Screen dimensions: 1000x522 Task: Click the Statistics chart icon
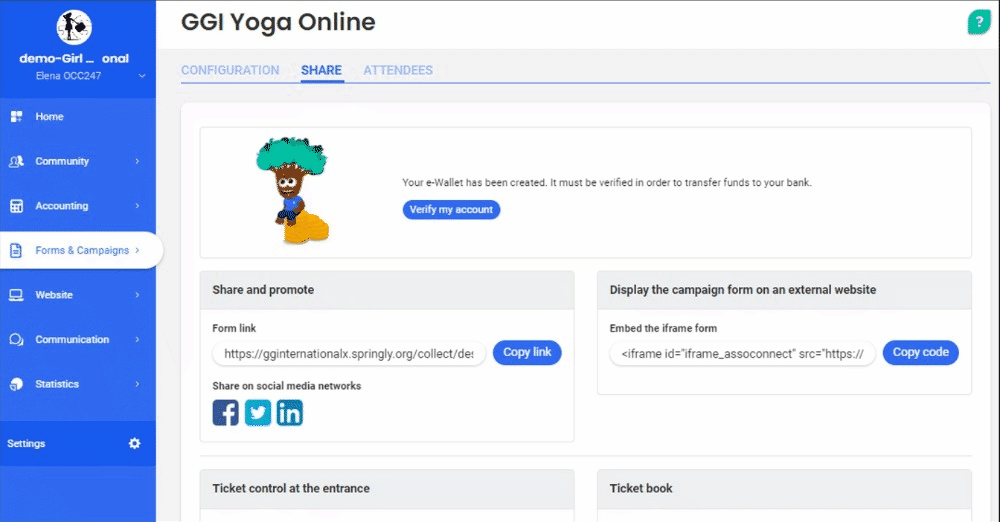click(16, 384)
